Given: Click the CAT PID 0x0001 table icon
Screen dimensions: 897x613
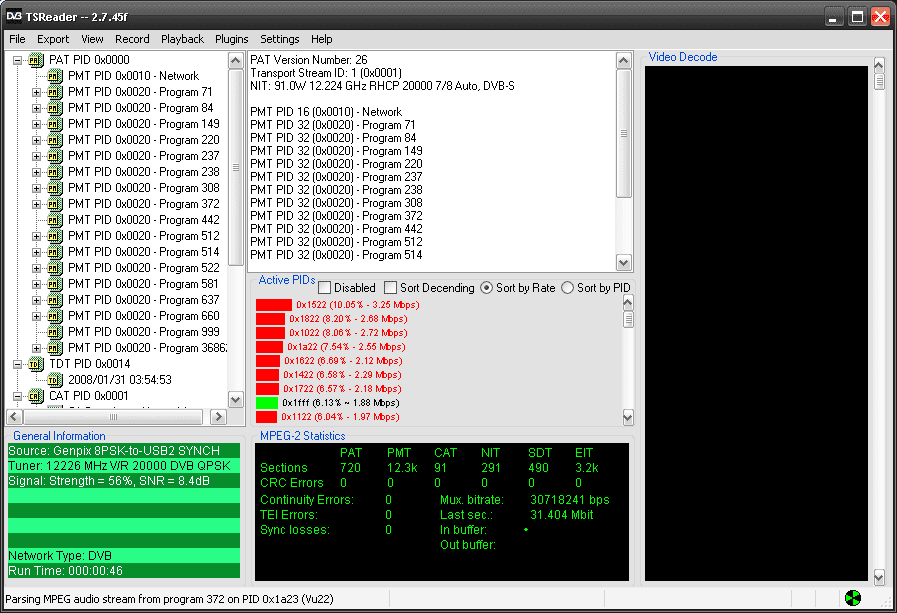Looking at the screenshot, I should tap(35, 396).
